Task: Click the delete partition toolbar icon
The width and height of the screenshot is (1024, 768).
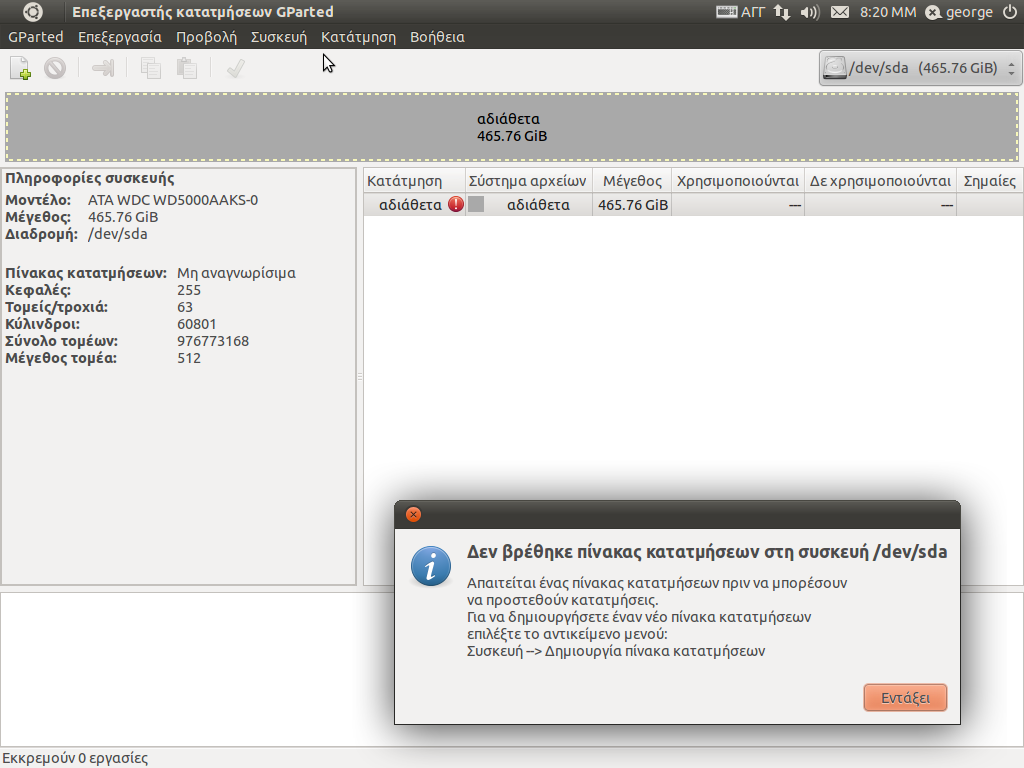Action: pyautogui.click(x=55, y=68)
